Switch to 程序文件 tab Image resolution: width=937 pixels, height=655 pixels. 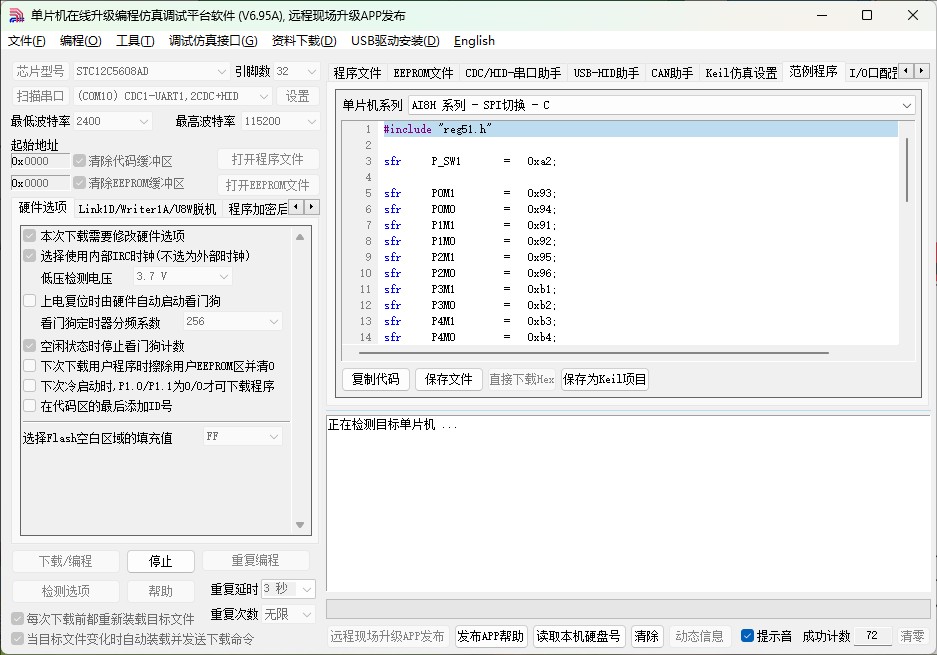[x=357, y=73]
